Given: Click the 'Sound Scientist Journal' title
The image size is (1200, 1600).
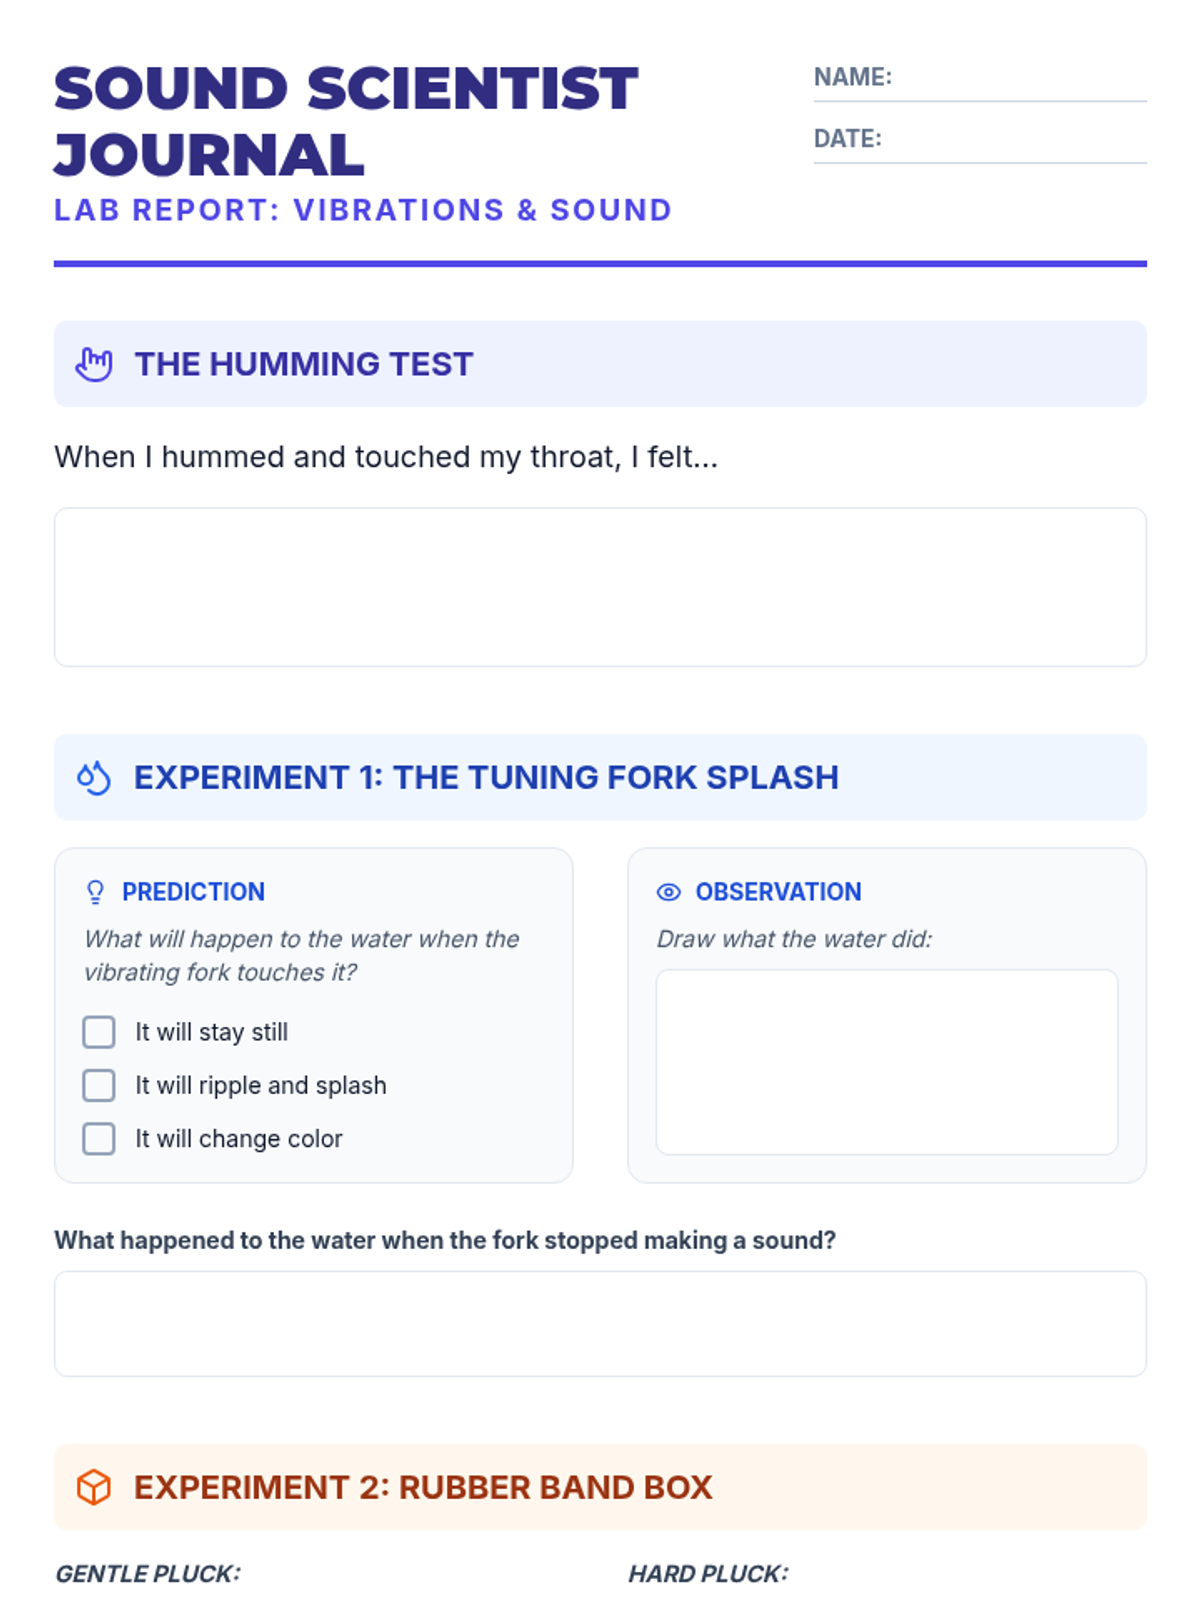Looking at the screenshot, I should (x=345, y=121).
